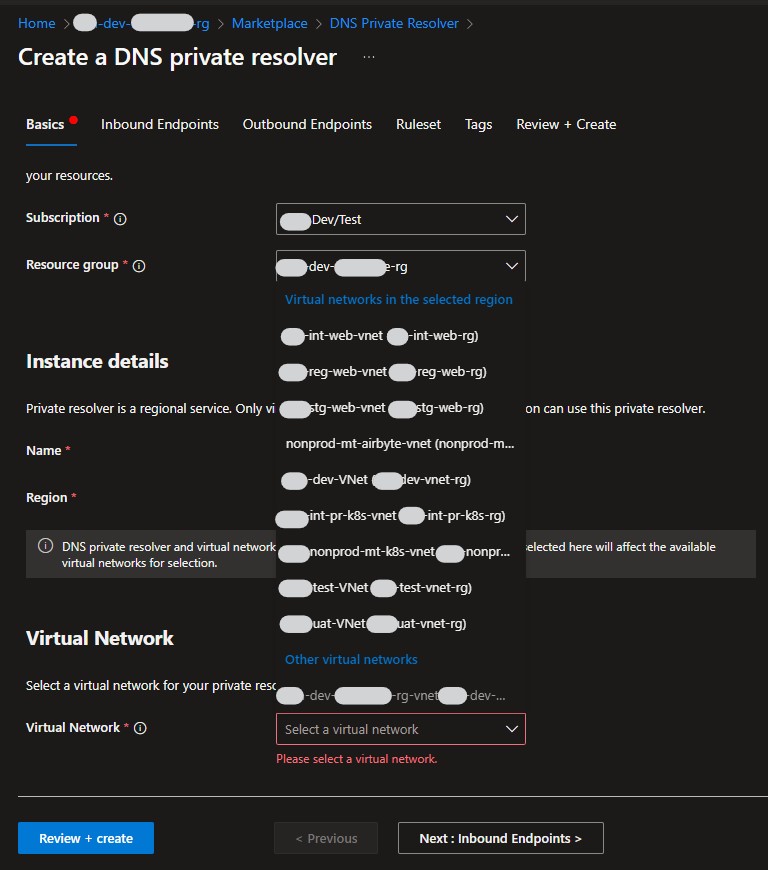Switch to the Inbound Endpoints tab
The width and height of the screenshot is (768, 870).
coord(159,124)
